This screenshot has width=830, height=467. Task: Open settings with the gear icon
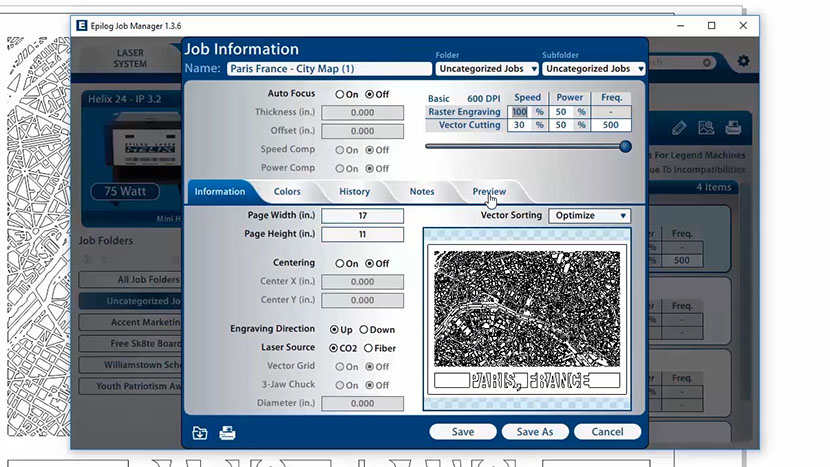tap(743, 62)
